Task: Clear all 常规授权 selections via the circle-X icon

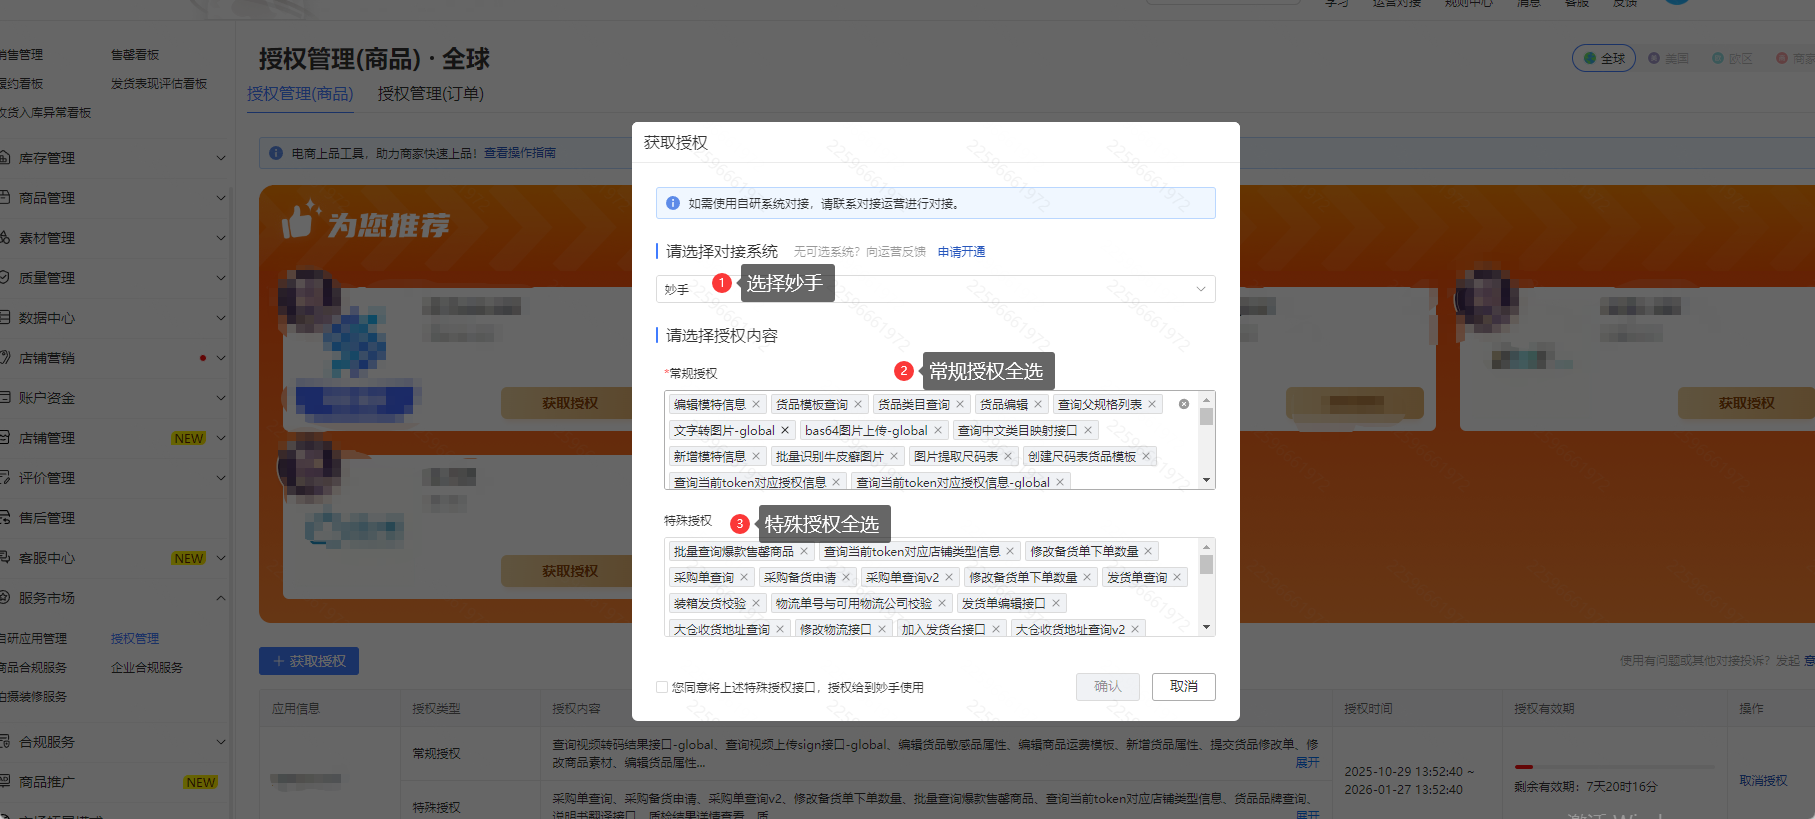Action: 1184,404
